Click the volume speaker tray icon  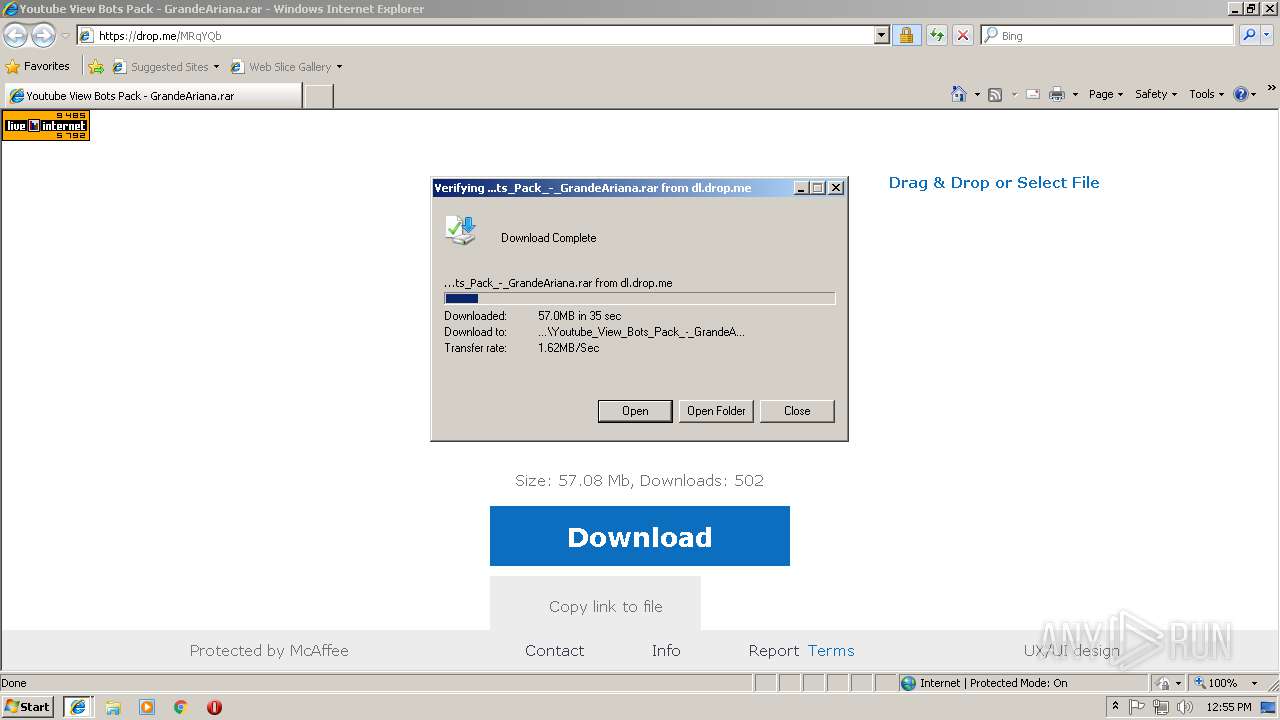click(x=1185, y=707)
